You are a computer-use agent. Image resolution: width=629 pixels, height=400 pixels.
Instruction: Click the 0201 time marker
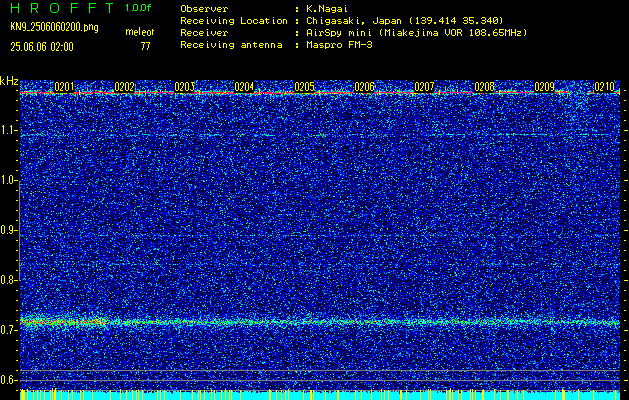[64, 87]
